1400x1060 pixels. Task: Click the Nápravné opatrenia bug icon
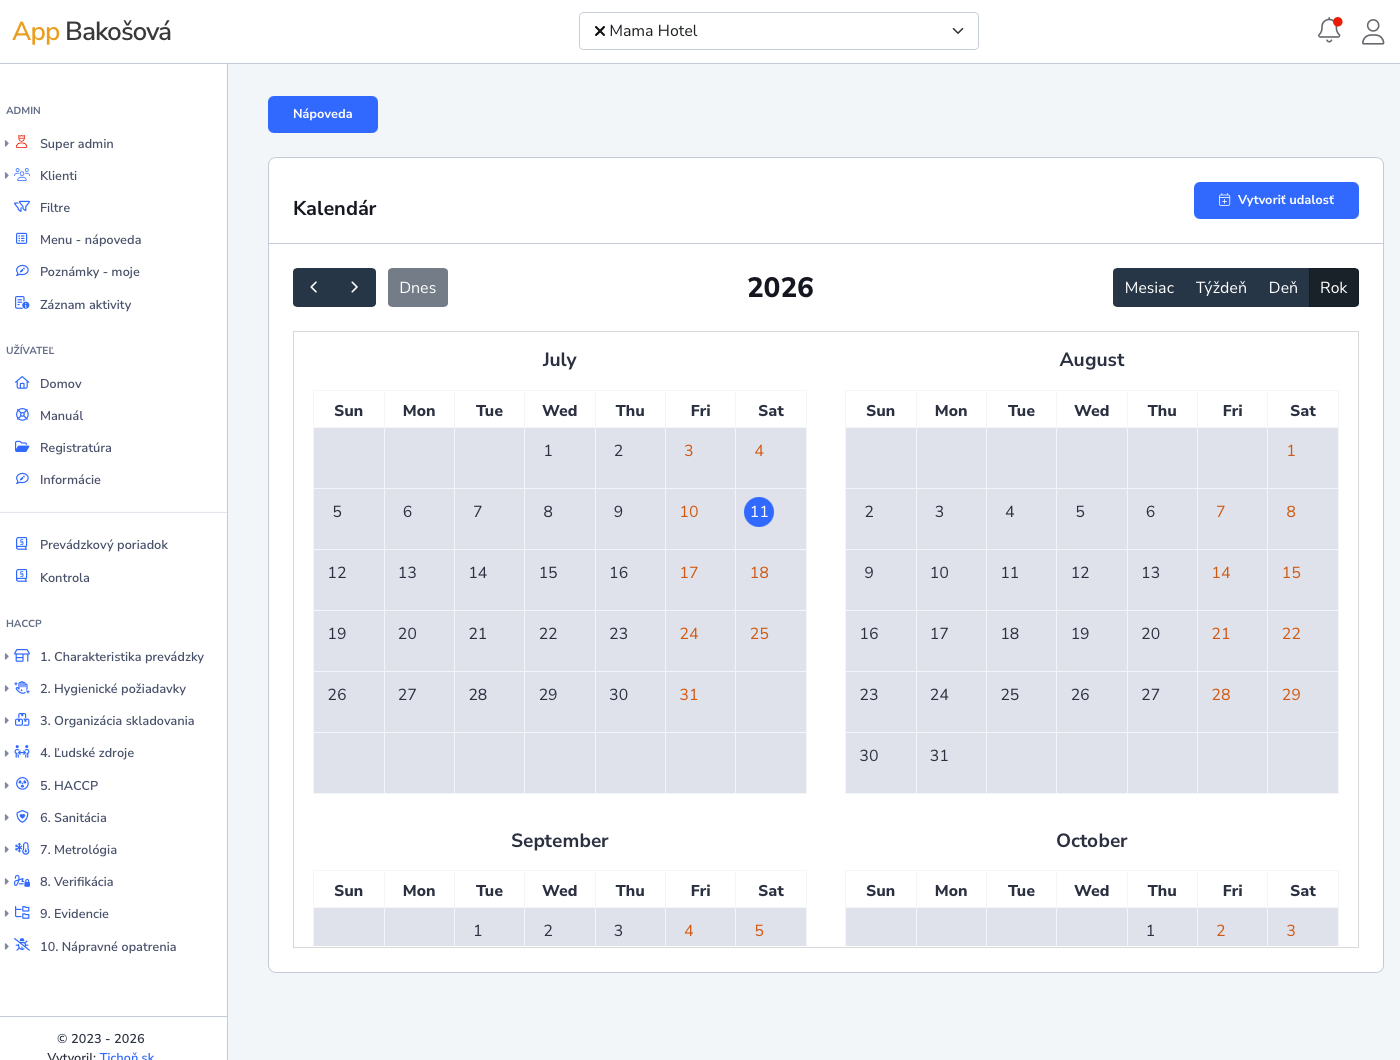point(22,946)
